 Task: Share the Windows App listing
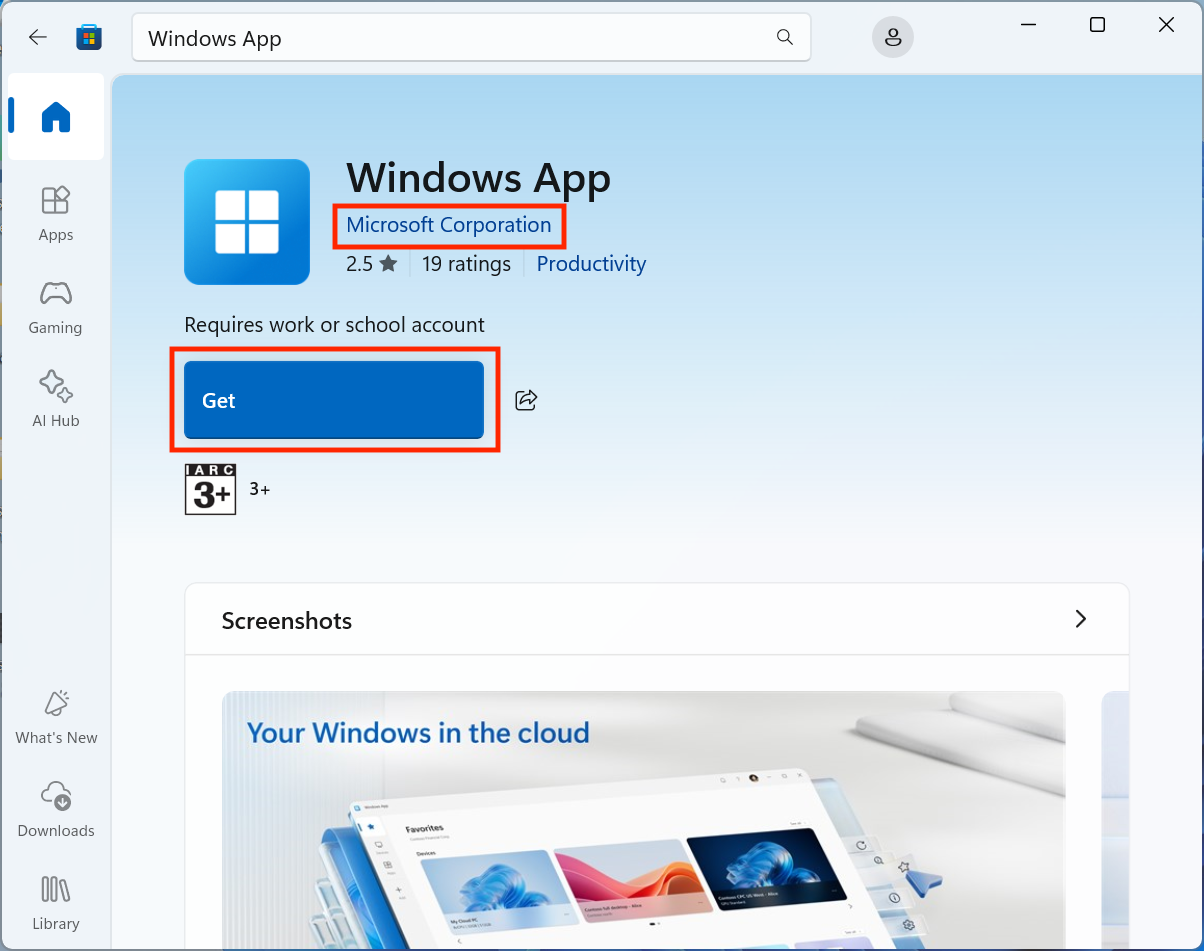click(x=526, y=399)
